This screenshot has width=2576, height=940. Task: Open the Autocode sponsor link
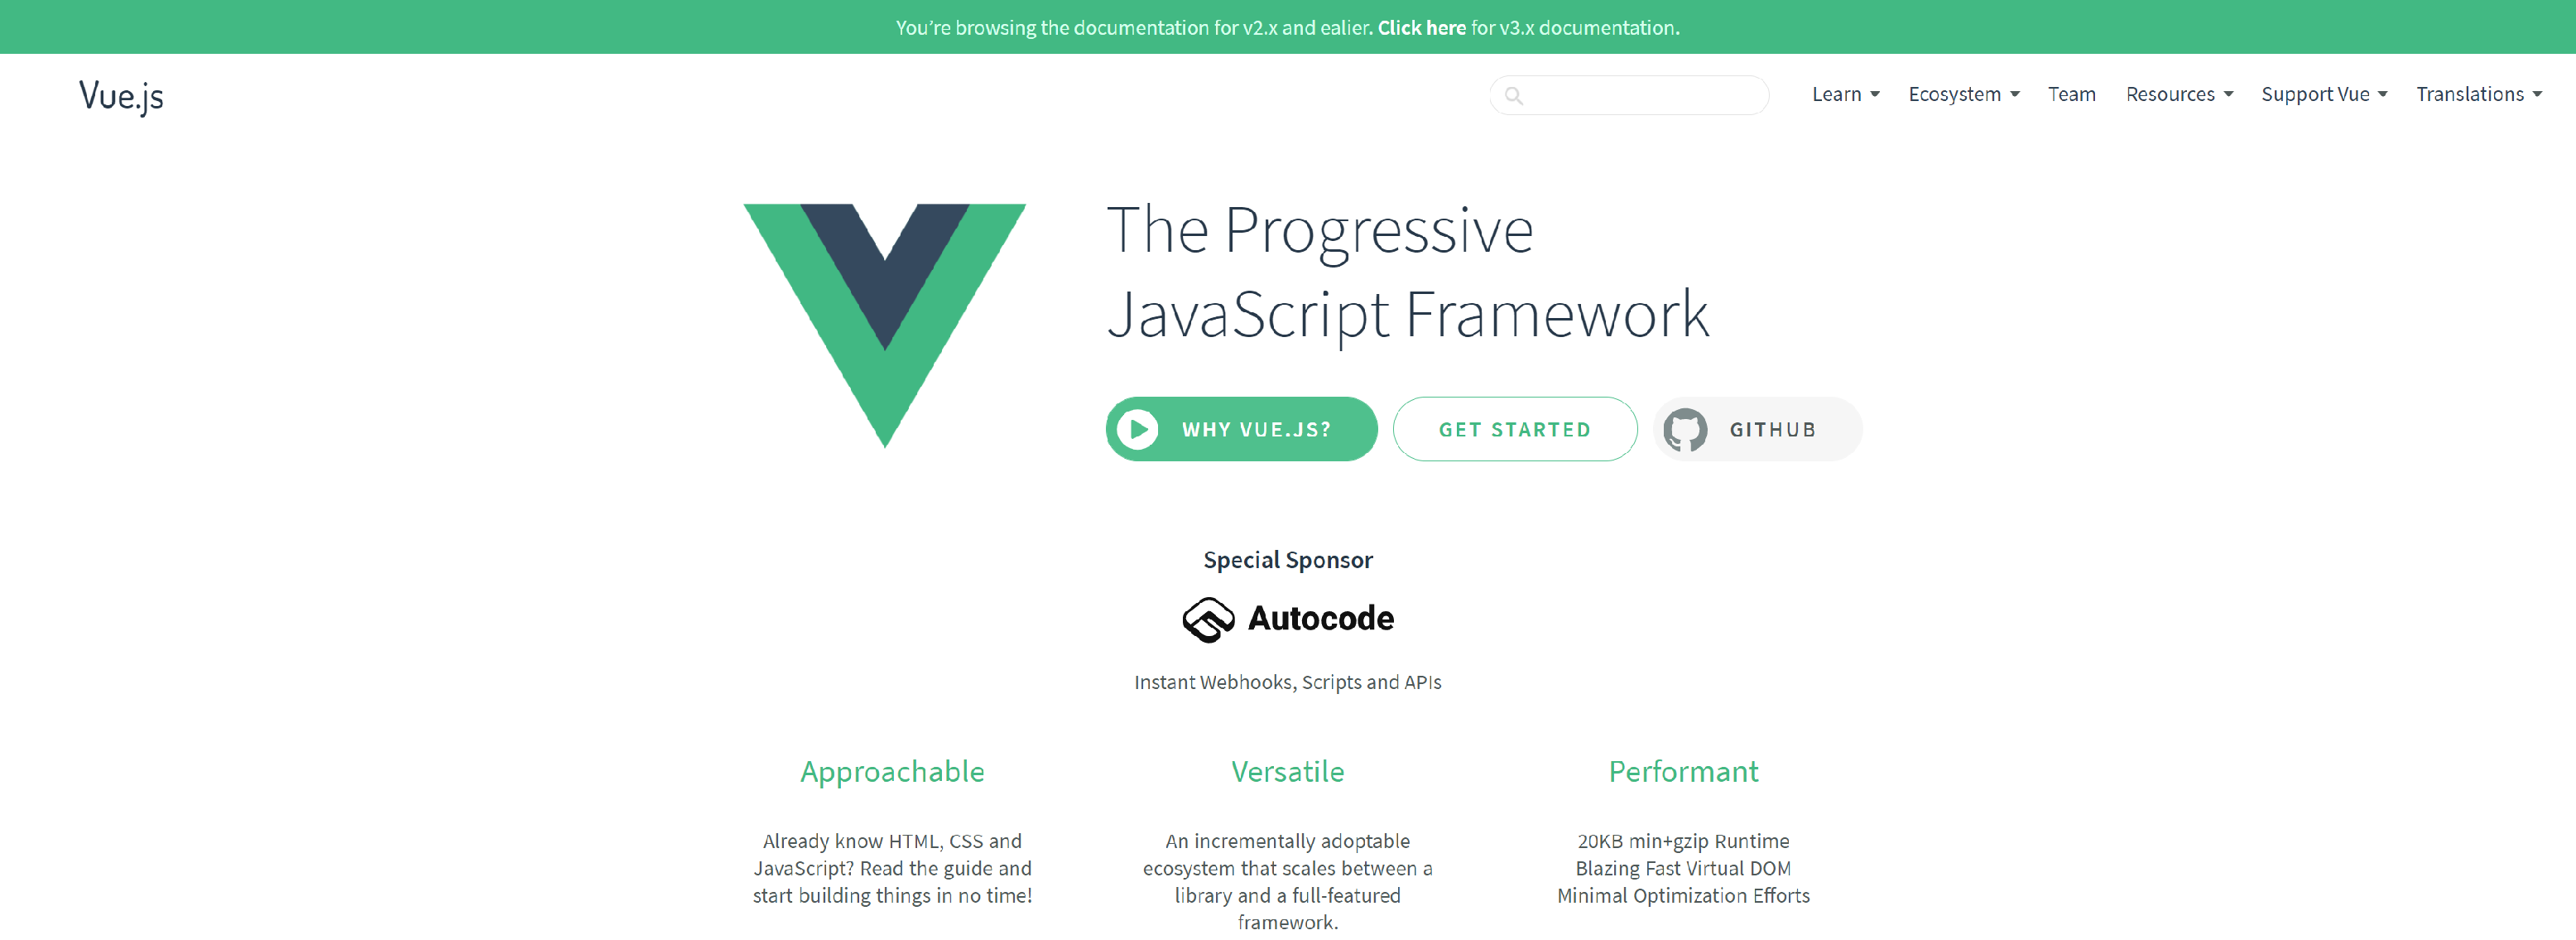point(1288,620)
